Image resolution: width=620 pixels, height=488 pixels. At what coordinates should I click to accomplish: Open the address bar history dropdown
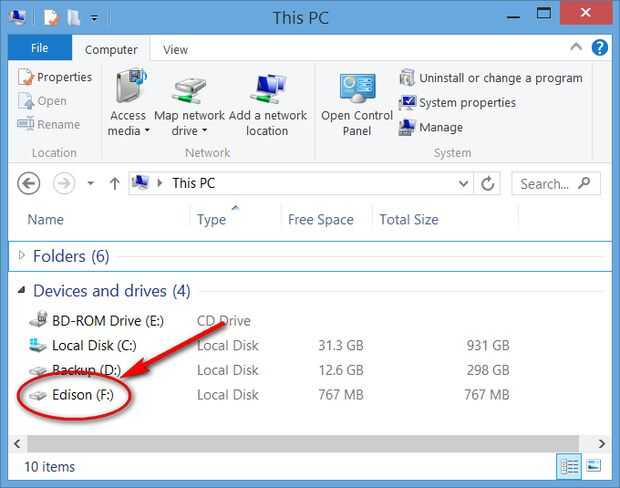pyautogui.click(x=463, y=184)
